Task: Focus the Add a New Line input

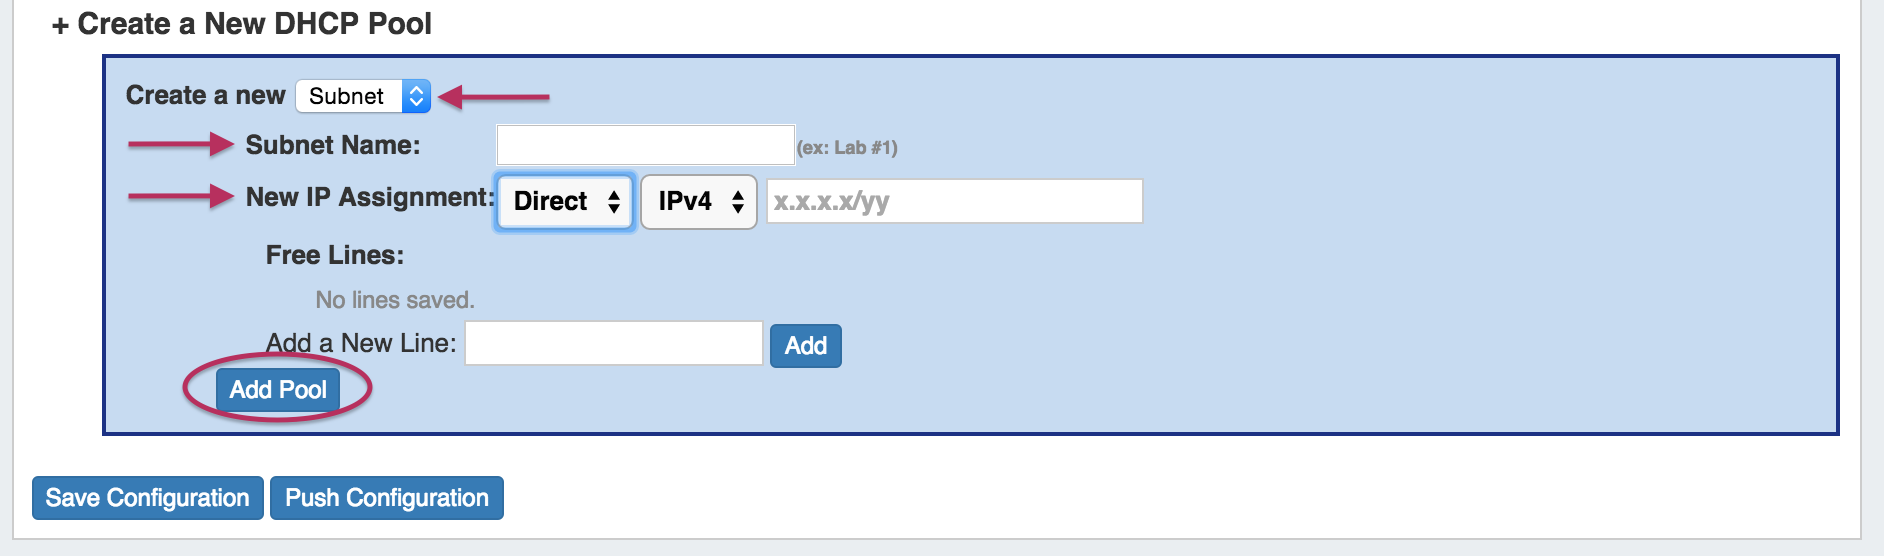Action: 613,344
